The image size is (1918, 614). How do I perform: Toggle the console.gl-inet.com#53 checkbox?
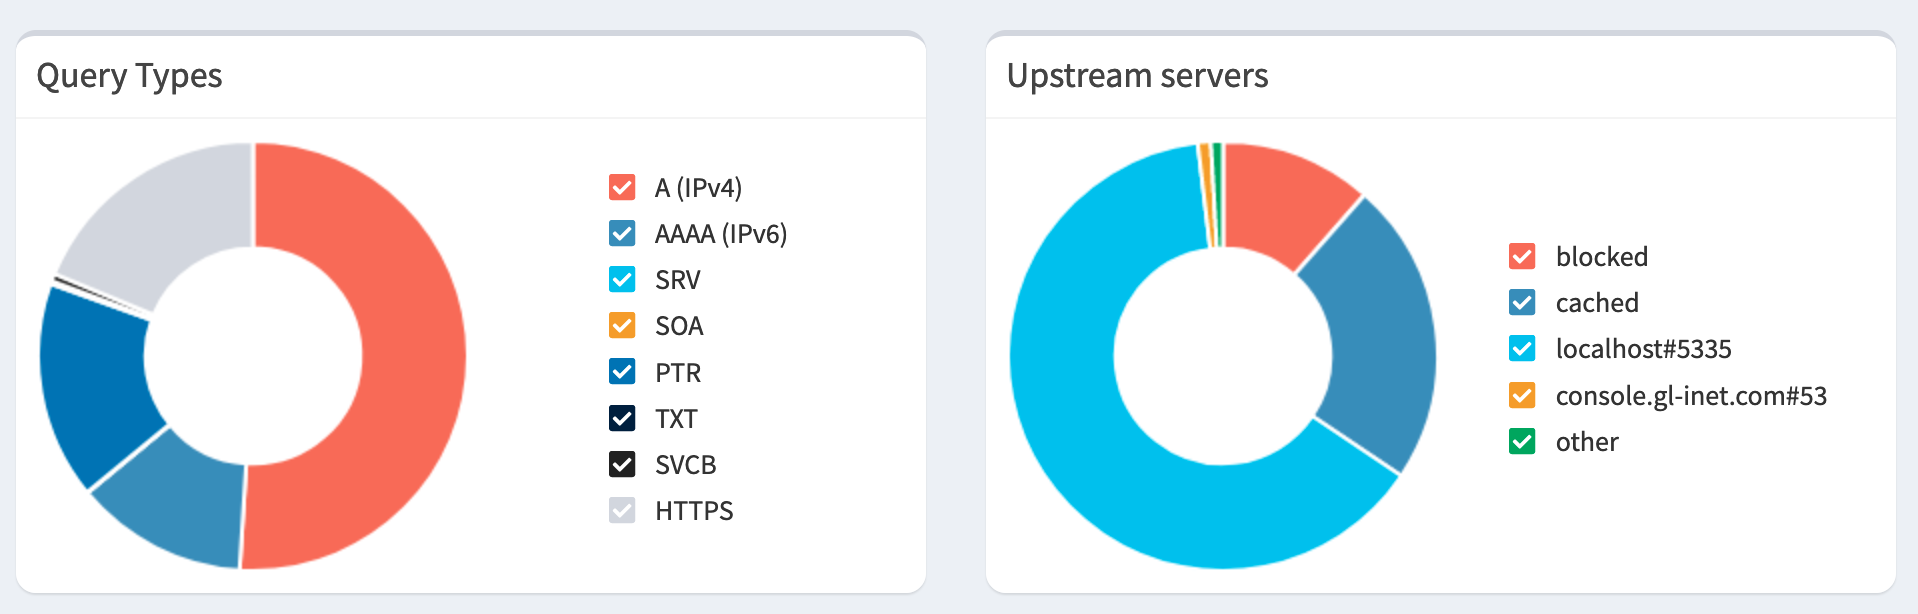(x=1522, y=395)
